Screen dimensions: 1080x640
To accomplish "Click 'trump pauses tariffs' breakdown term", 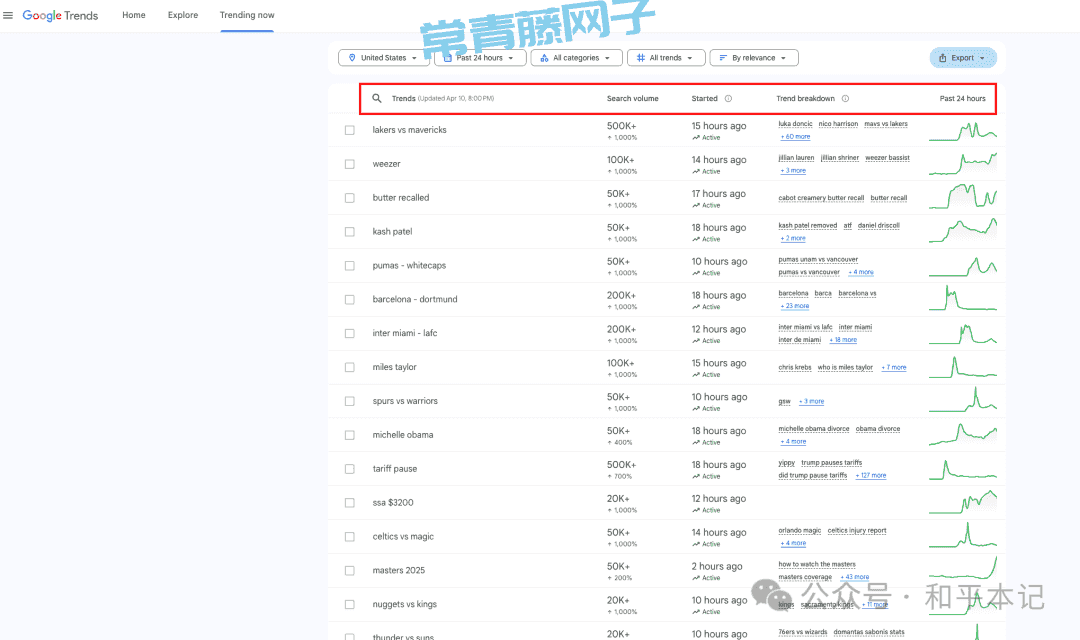I will click(831, 462).
